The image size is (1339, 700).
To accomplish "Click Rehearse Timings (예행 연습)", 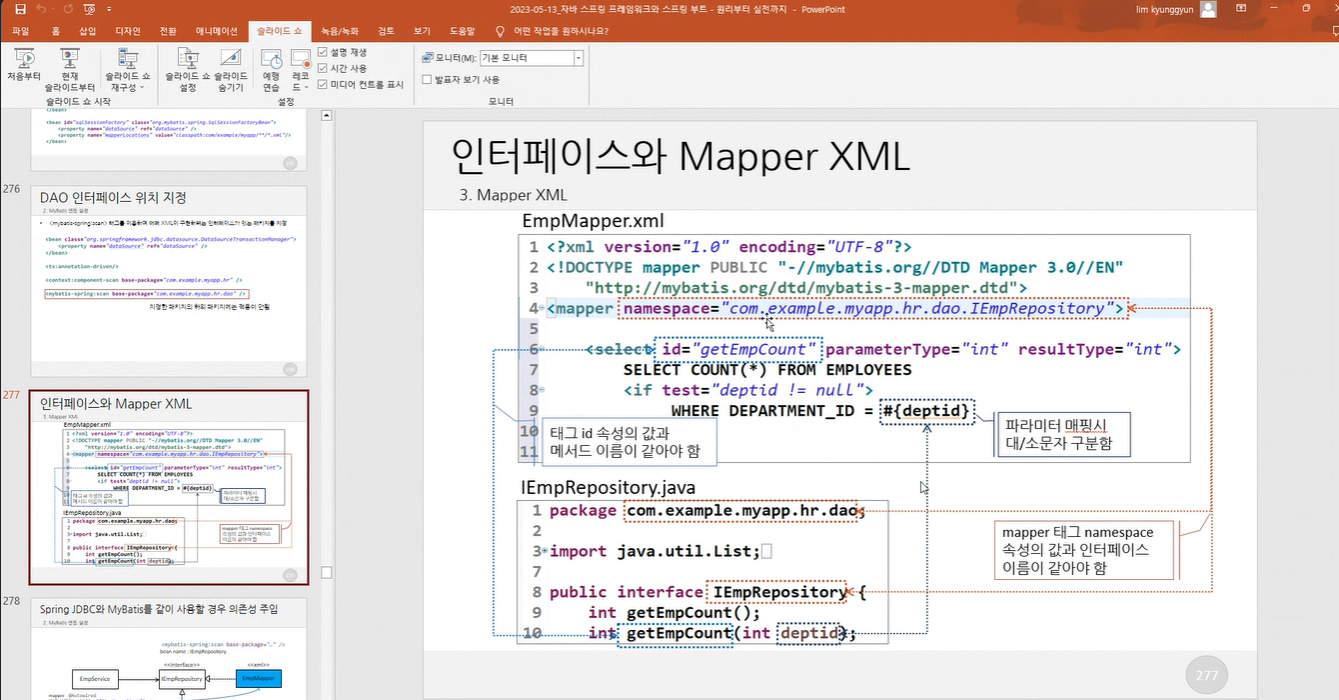I will pos(271,70).
